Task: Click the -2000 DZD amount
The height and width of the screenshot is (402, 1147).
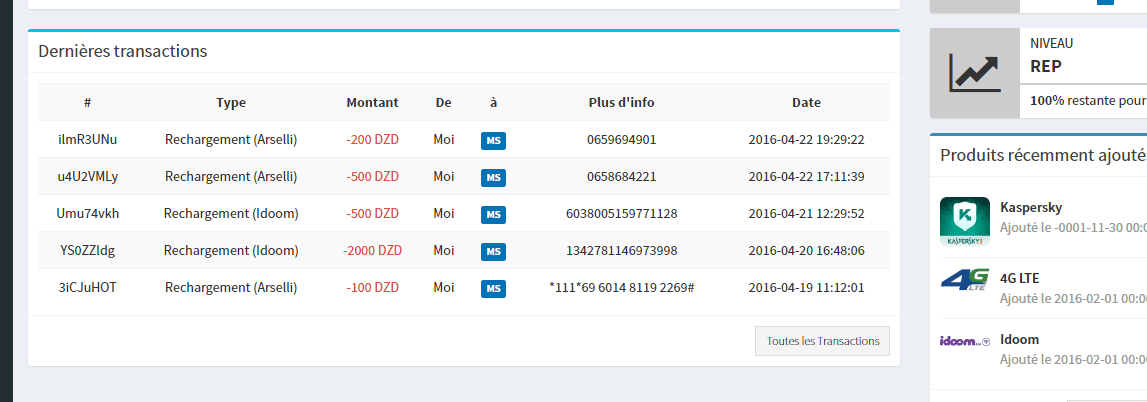Action: click(372, 251)
